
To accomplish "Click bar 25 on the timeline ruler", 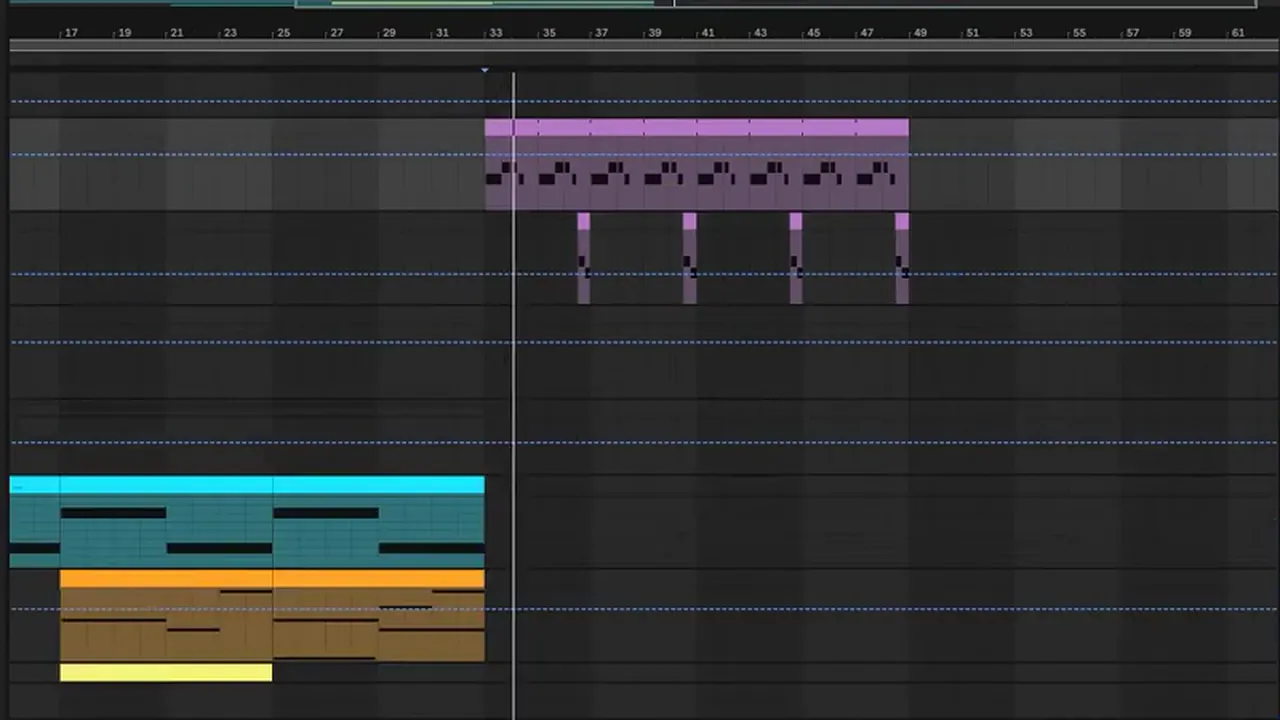I will click(x=283, y=33).
